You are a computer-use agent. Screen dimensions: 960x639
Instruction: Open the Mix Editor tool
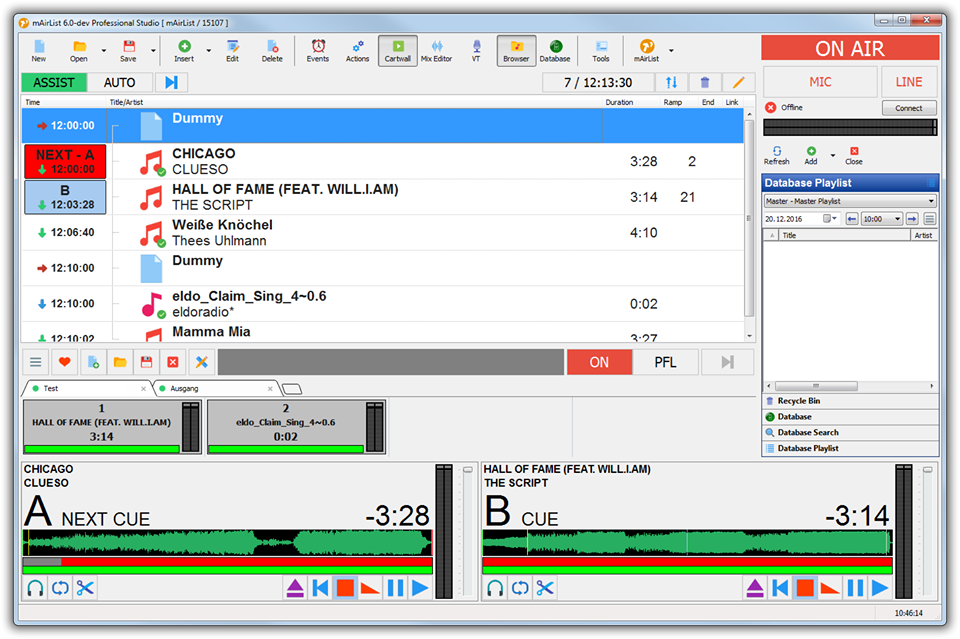coord(436,51)
